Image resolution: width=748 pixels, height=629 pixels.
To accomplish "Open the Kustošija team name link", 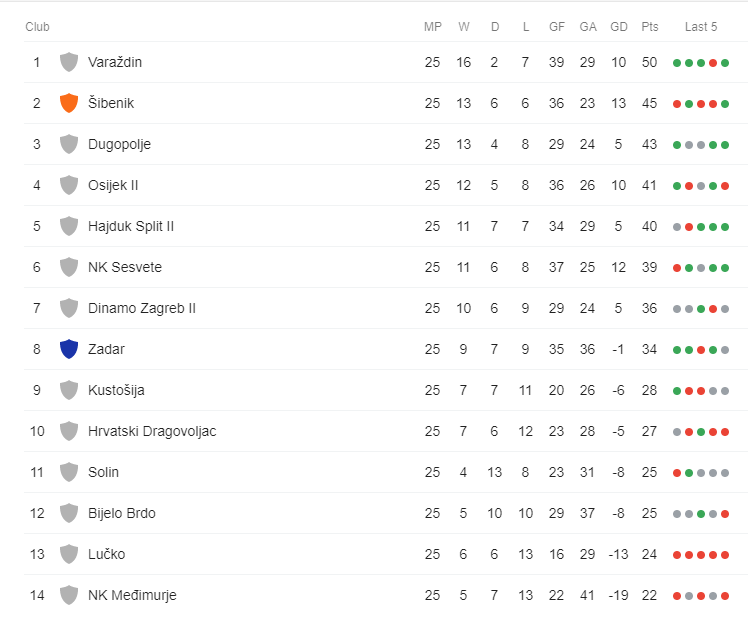I will click(116, 390).
